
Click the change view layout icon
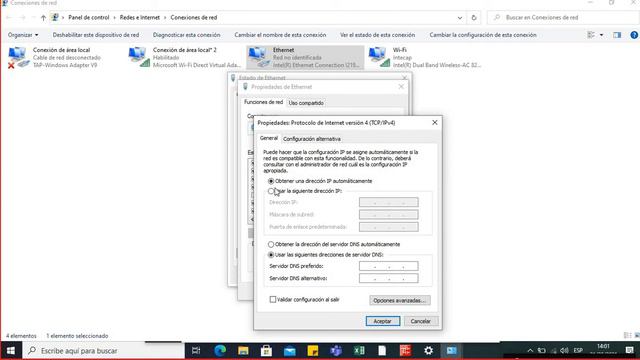(591, 35)
